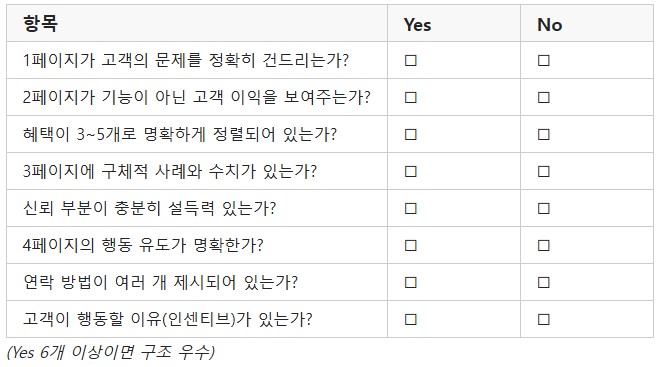Check No for 1페이지가 고객의 문제를 정확히 건드리는가
Viewport: 664px width, 367px height.
(x=544, y=61)
